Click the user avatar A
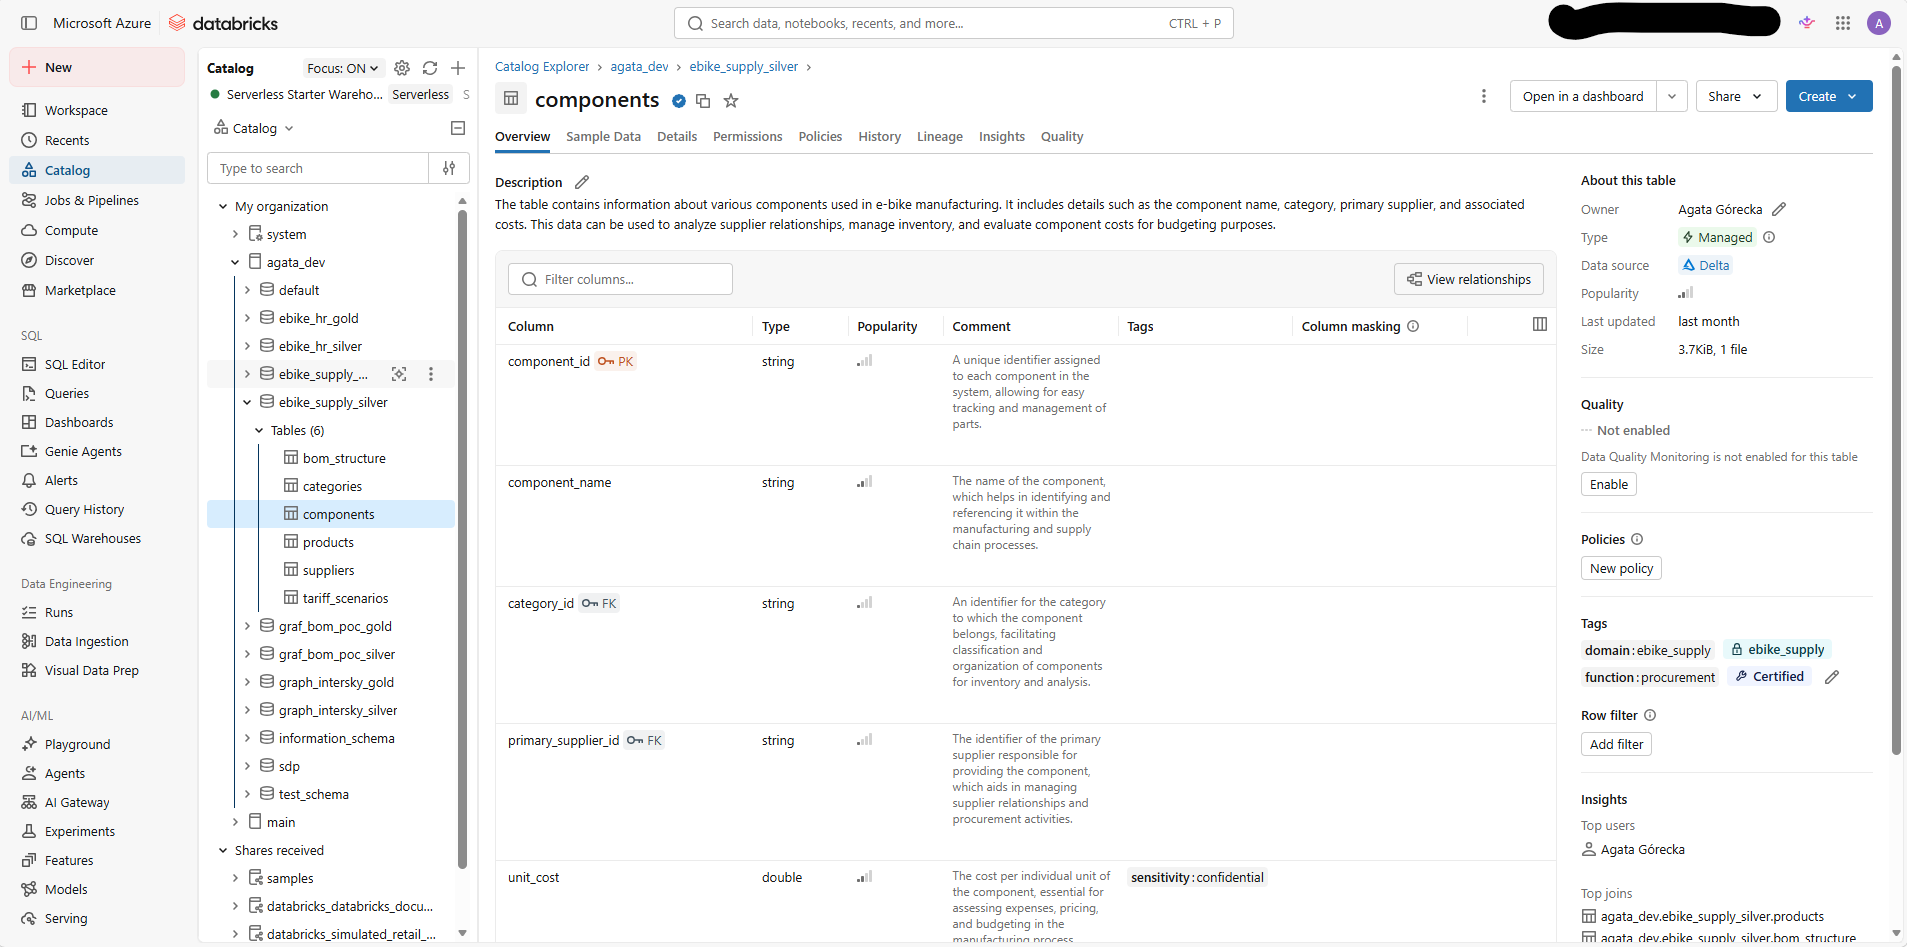Image resolution: width=1907 pixels, height=947 pixels. 1879,23
